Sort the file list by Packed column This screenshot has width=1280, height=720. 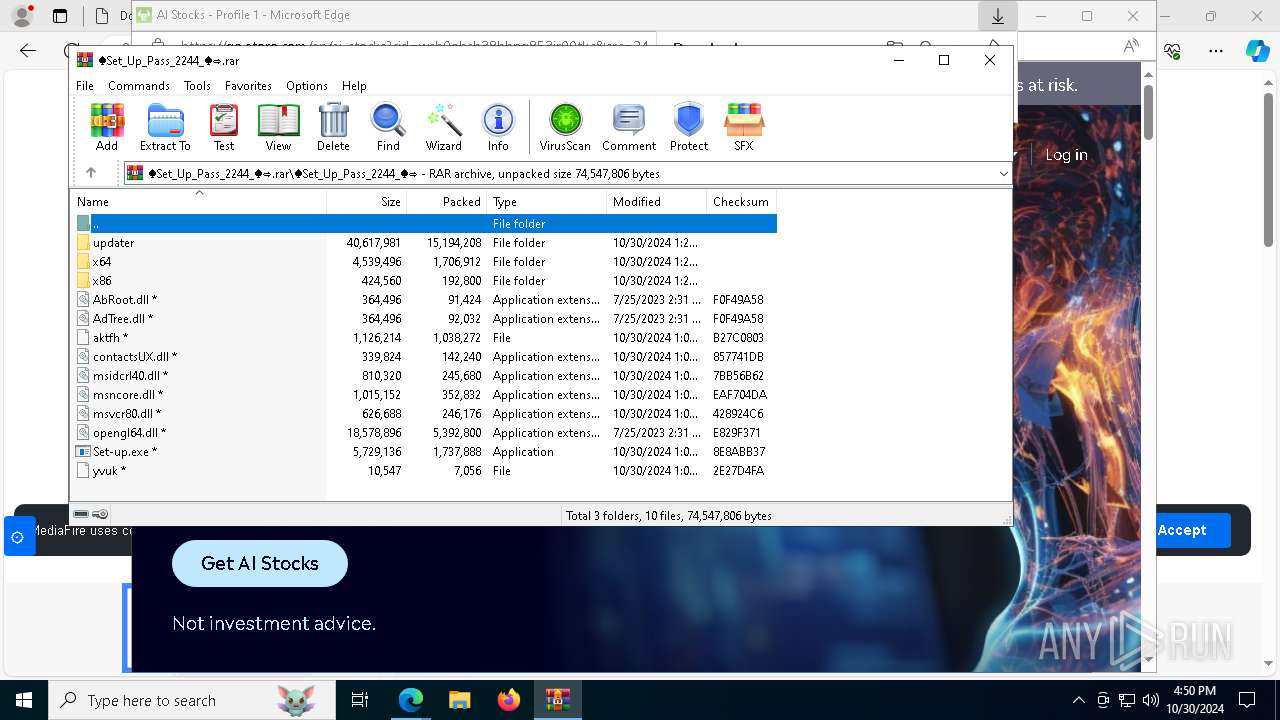click(x=447, y=202)
